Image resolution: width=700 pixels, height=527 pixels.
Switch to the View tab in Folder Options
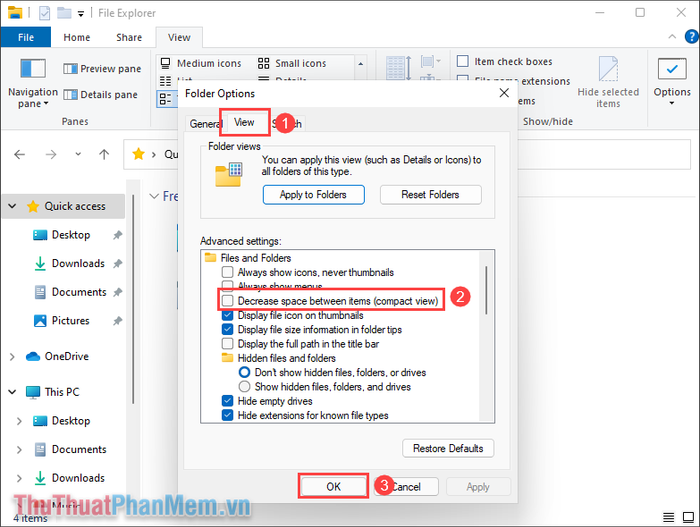[x=244, y=123]
